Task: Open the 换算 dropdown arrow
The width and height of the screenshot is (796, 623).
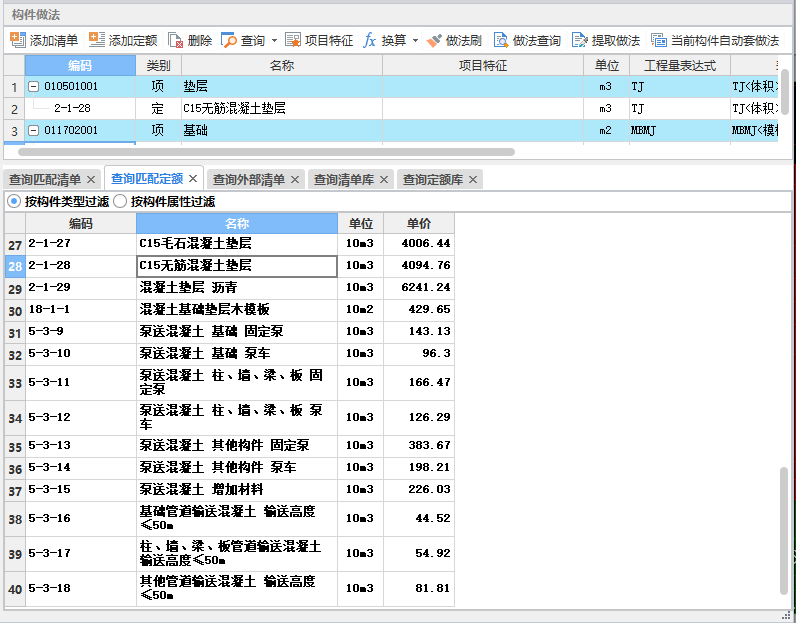Action: pos(415,41)
